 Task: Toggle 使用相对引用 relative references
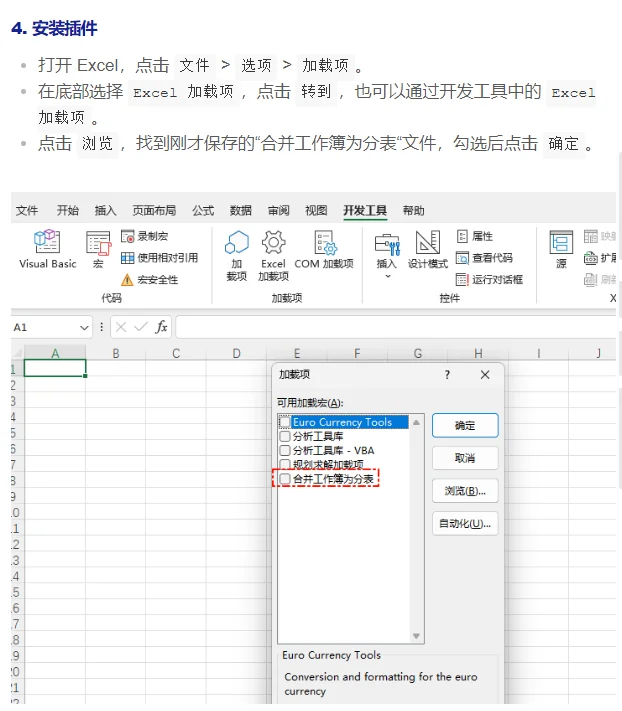point(160,258)
